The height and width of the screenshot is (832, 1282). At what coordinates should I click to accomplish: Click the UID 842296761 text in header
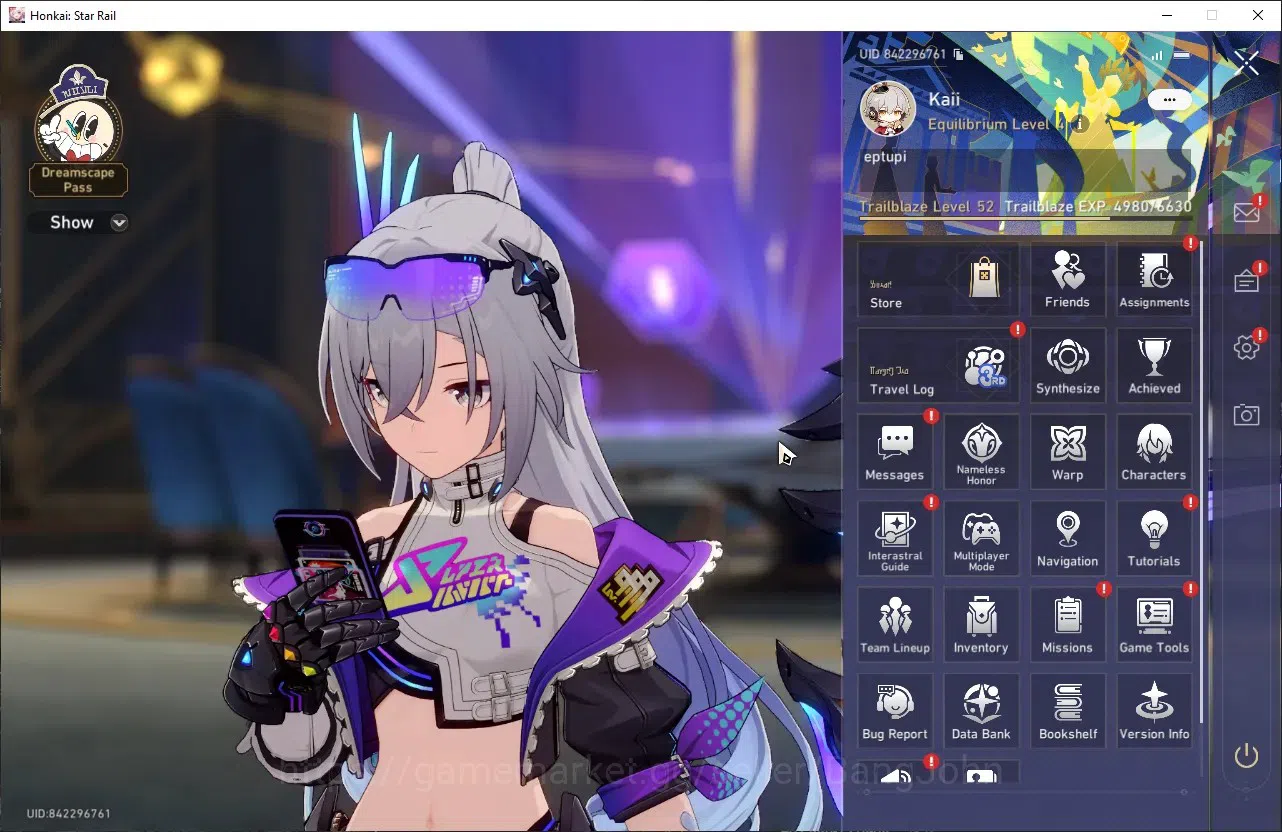click(x=902, y=55)
